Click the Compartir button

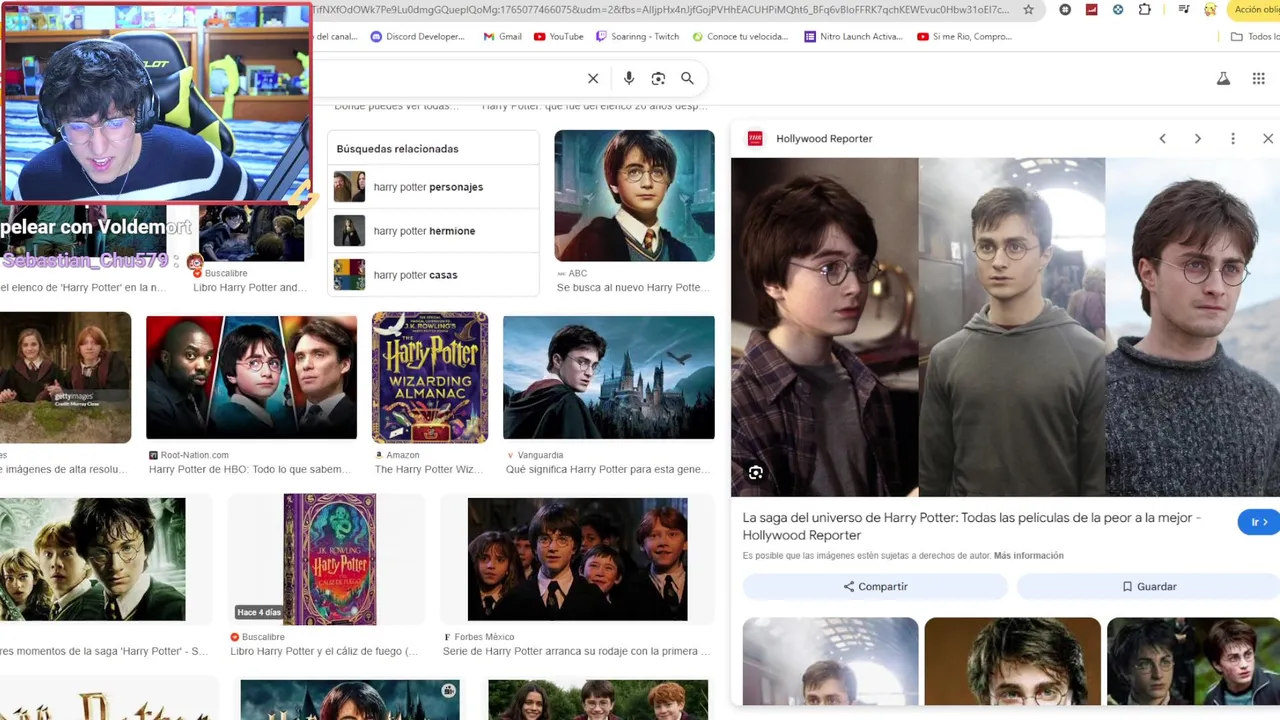point(875,587)
